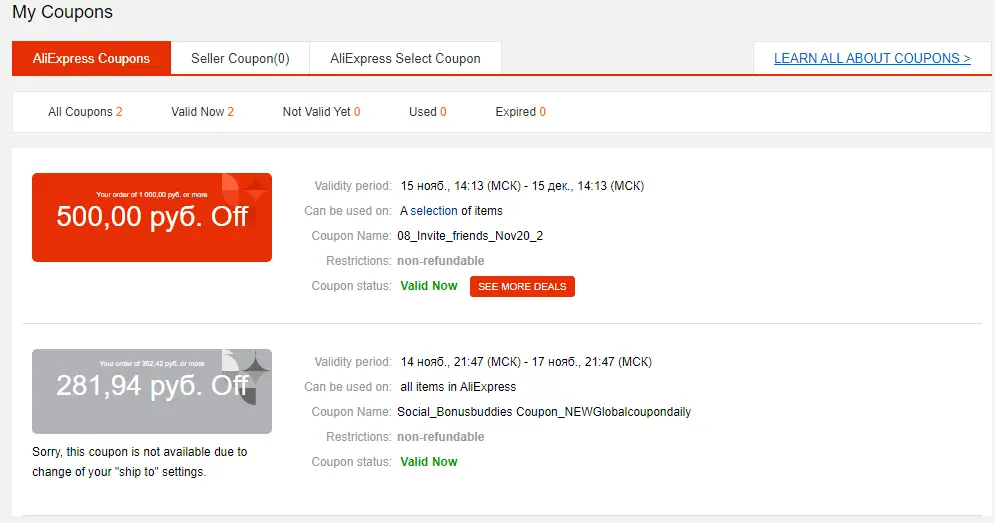Image resolution: width=995 pixels, height=523 pixels.
Task: Click validity period 14 нояб. - 17 нояб.
Action: click(x=526, y=362)
